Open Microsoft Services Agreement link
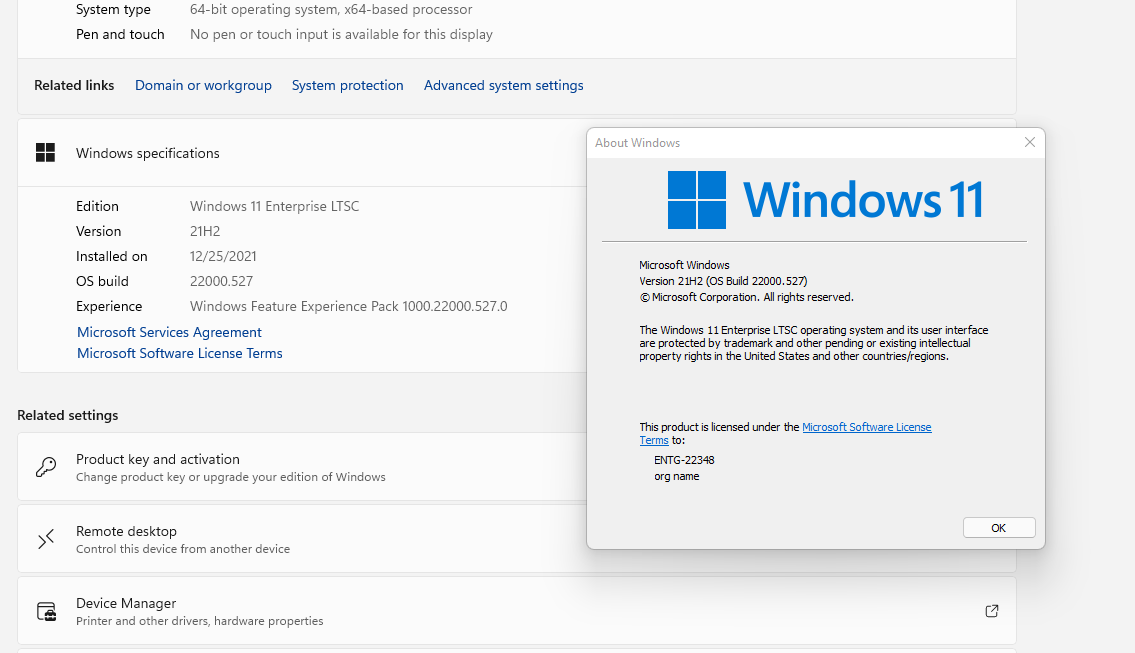The width and height of the screenshot is (1135, 653). 169,332
